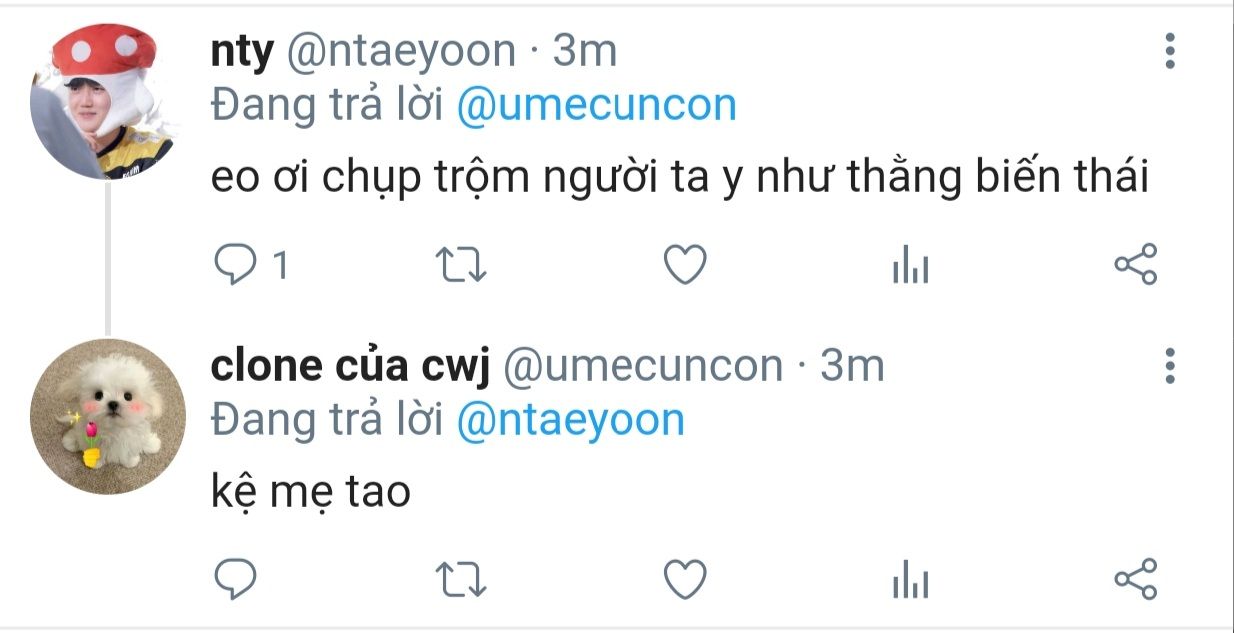Screen dimensions: 1234x633
Task: Open clone của cwj profile name
Action: (x=350, y=367)
